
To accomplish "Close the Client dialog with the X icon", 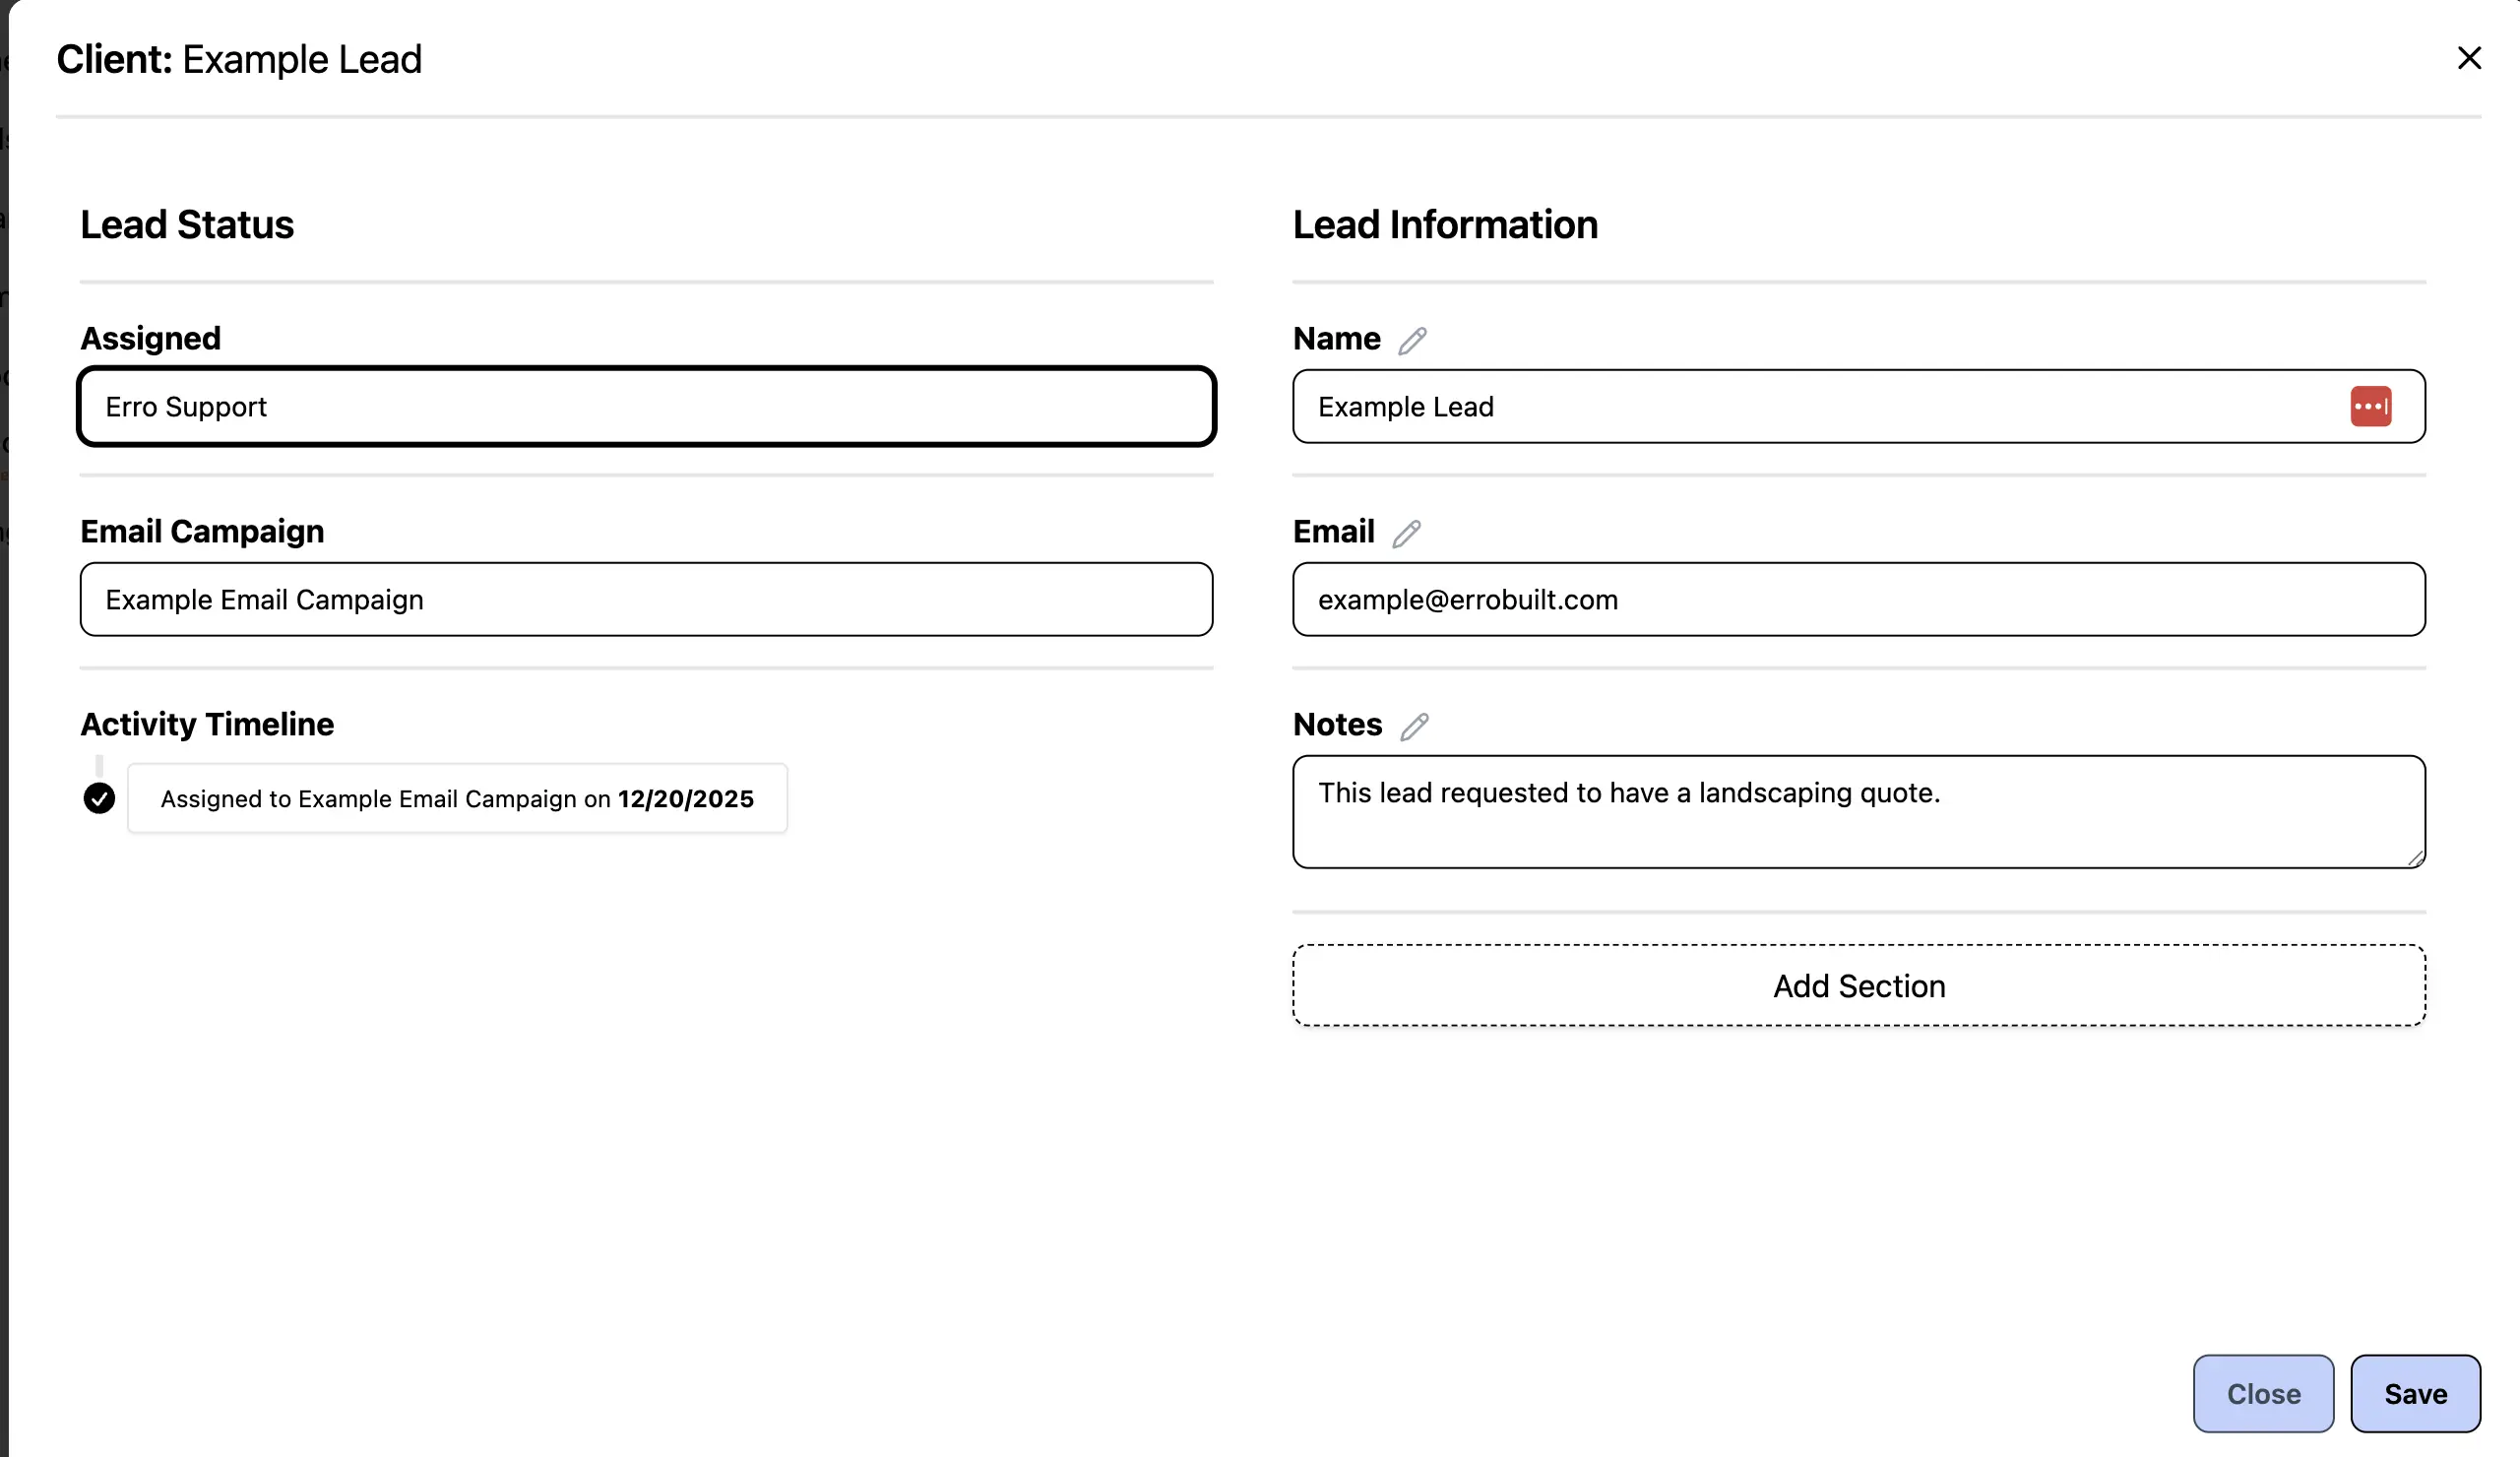I will point(2469,59).
